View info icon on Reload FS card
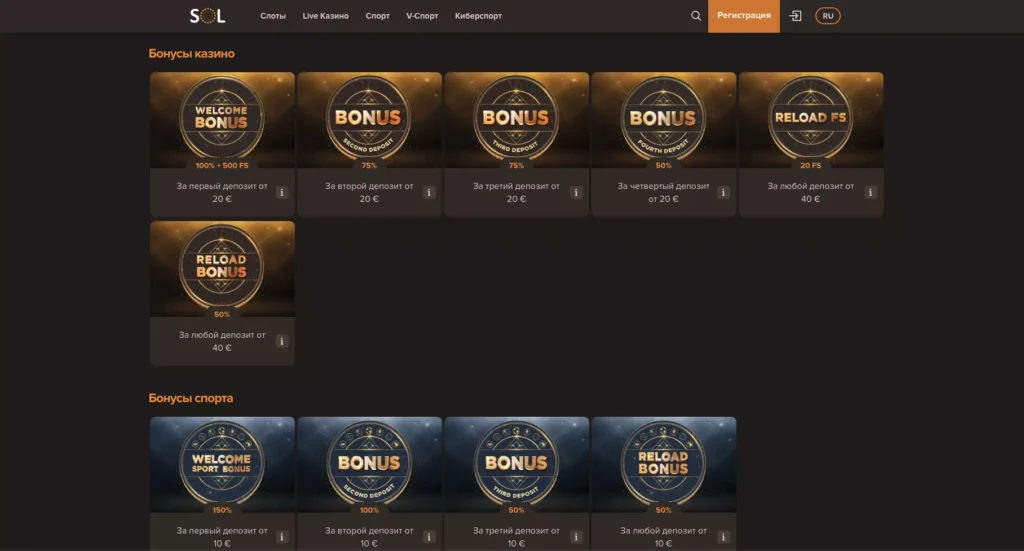This screenshot has height=551, width=1024. tap(870, 193)
